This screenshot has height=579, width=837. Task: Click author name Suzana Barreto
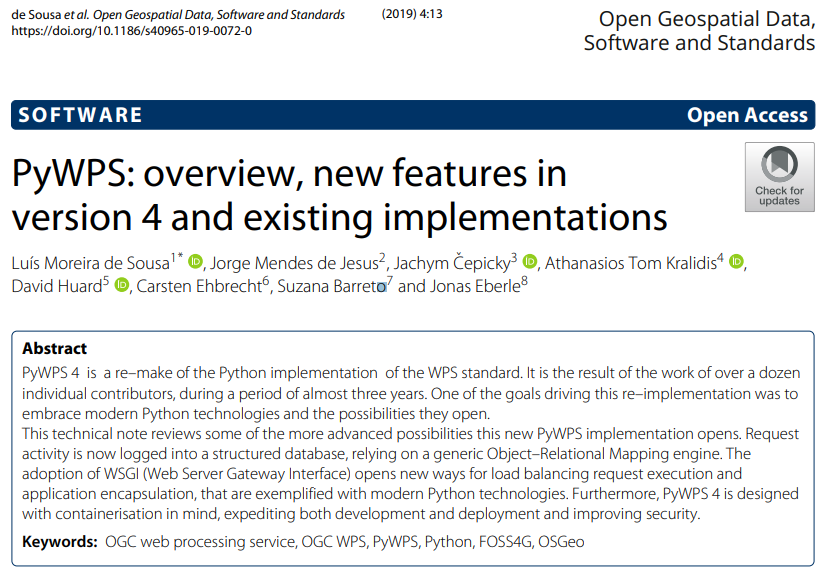coord(331,286)
